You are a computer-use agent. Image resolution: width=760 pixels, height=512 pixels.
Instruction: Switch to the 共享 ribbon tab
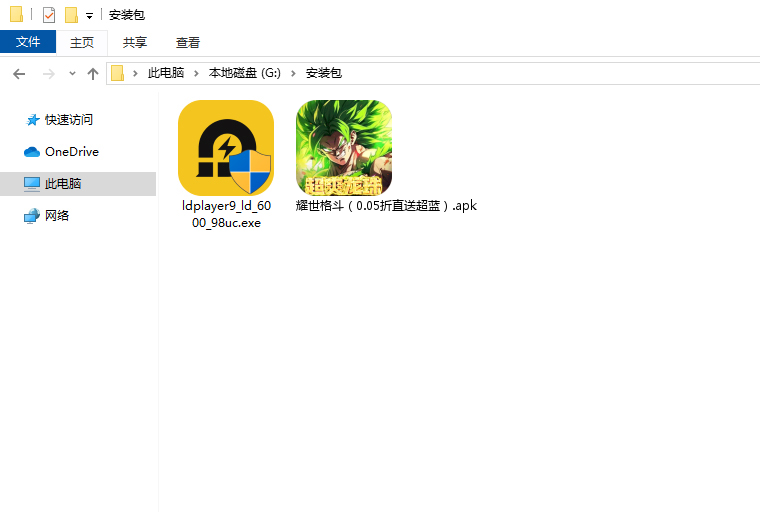[135, 42]
